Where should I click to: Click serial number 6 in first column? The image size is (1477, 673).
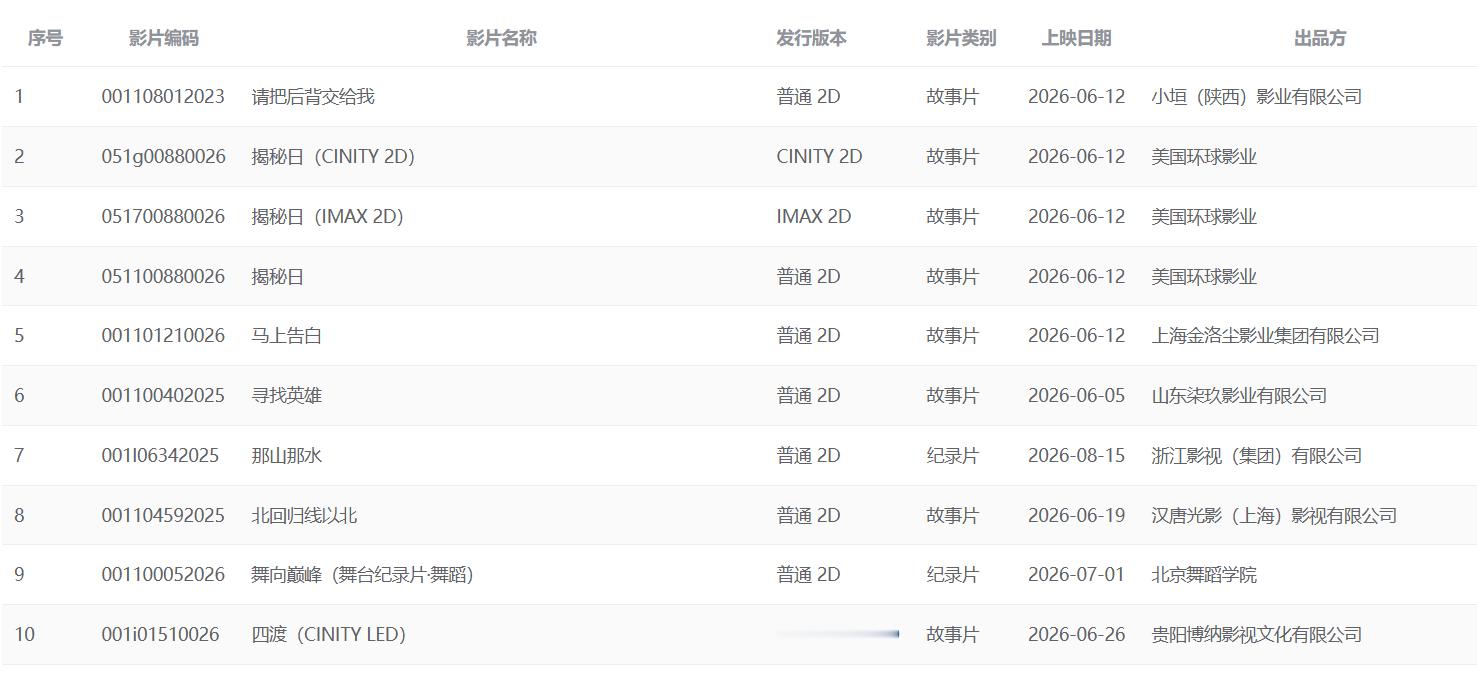point(19,396)
